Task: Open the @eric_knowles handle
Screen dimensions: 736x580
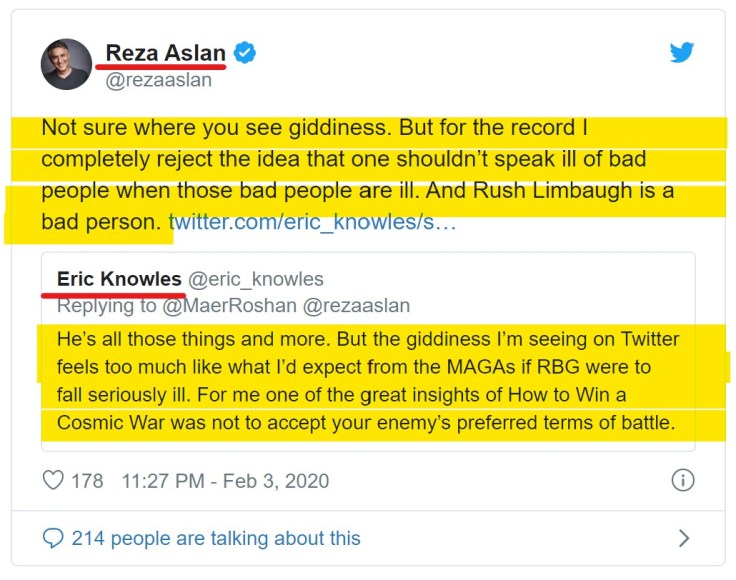Action: coord(256,279)
